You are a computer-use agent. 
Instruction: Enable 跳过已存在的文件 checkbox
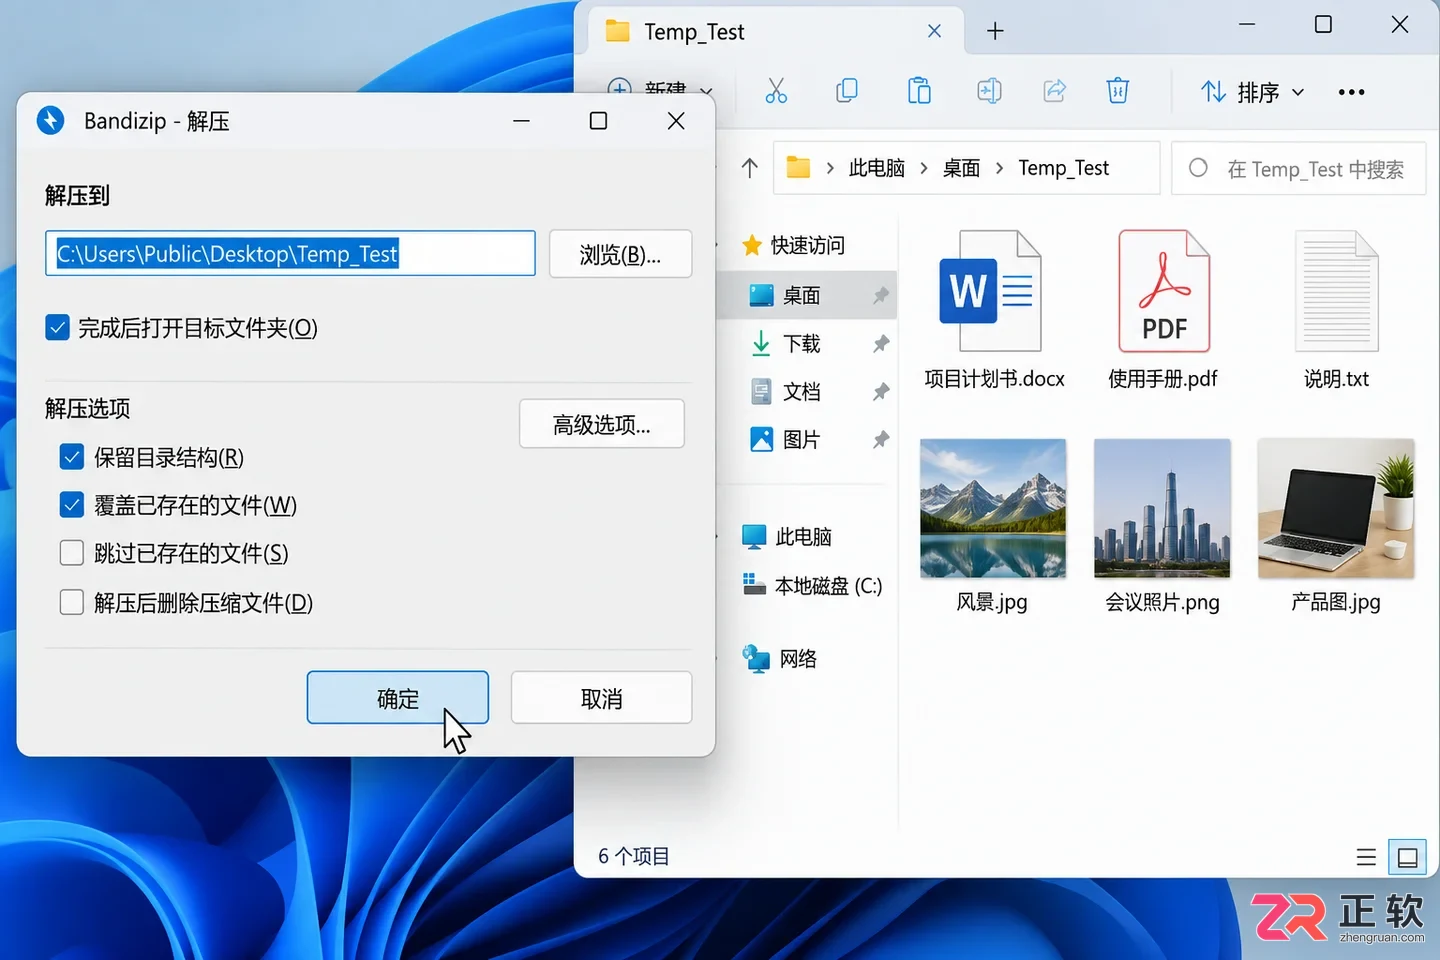(72, 553)
